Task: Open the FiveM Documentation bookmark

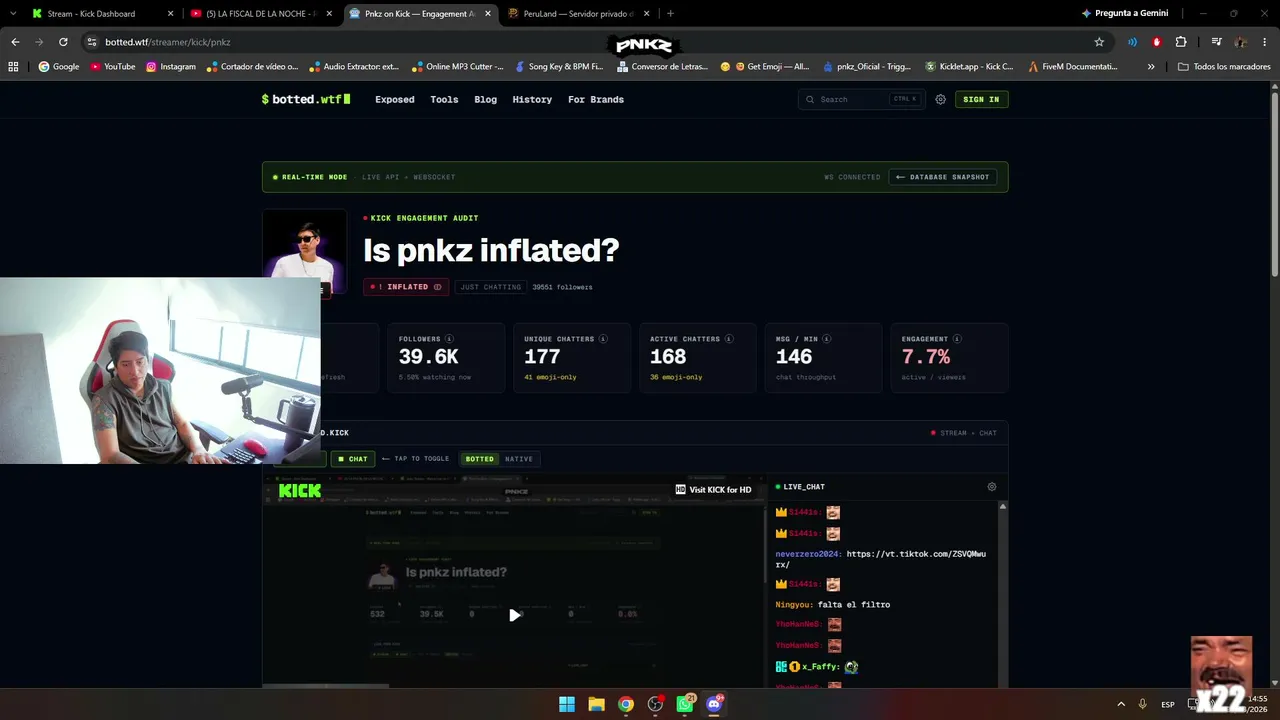Action: tap(1072, 67)
